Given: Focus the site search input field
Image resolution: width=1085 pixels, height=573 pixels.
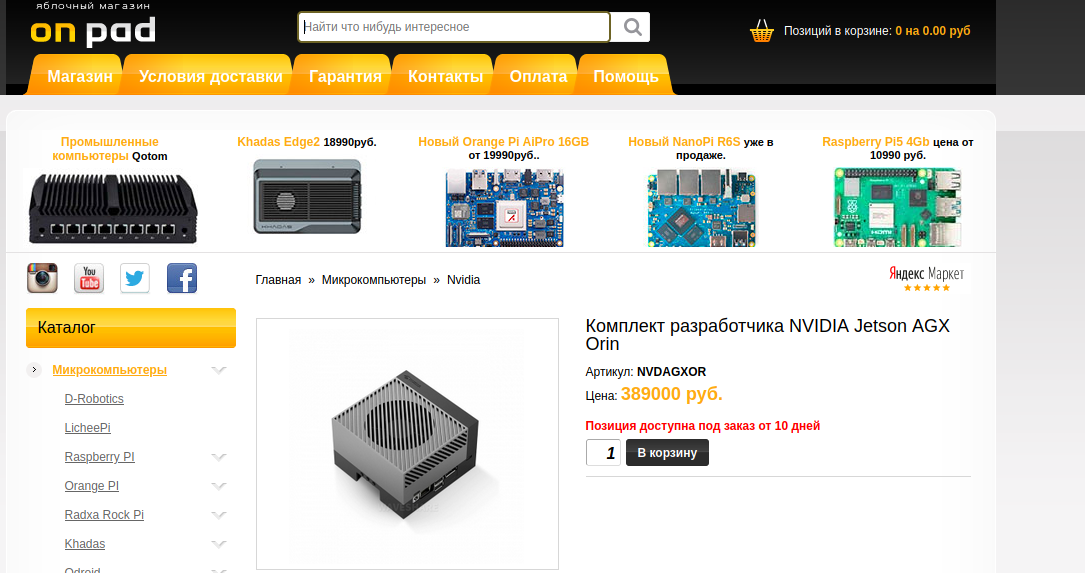Looking at the screenshot, I should coord(454,27).
